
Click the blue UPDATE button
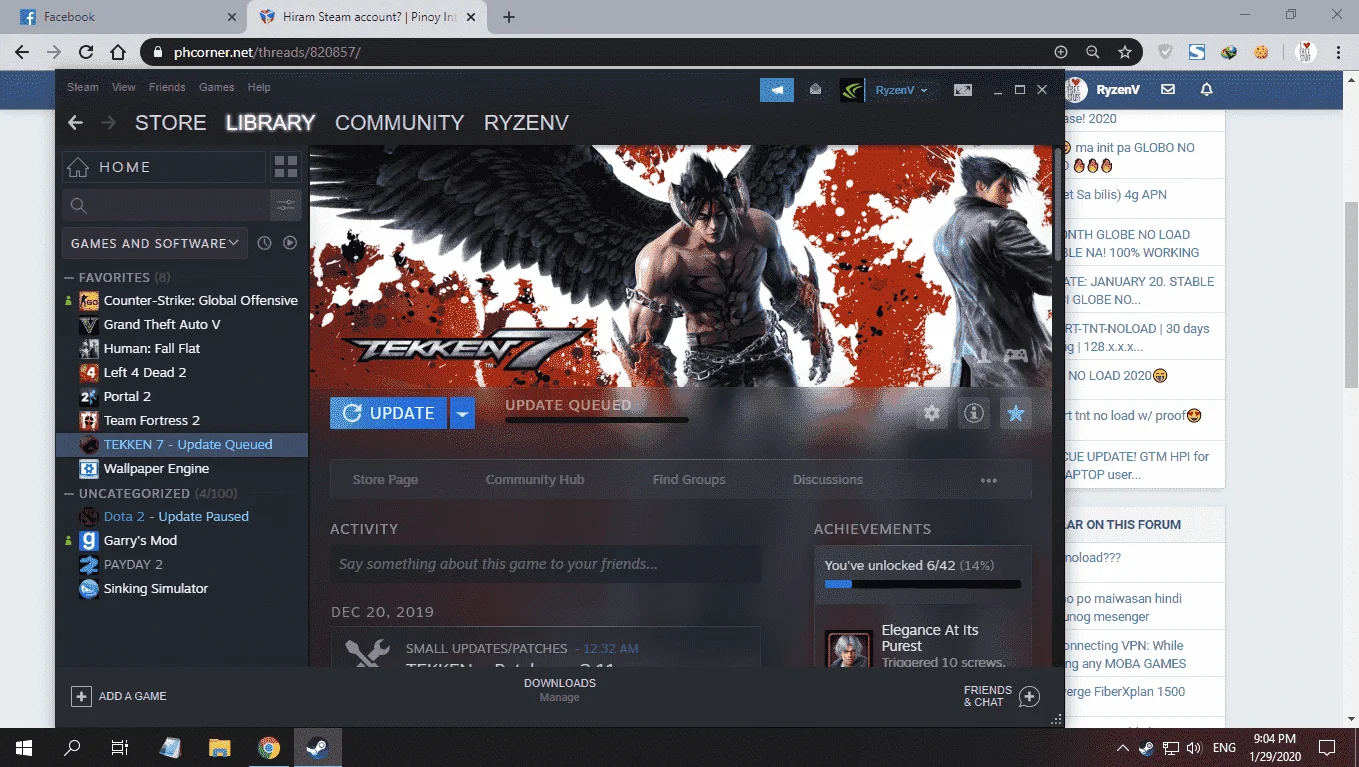[388, 413]
